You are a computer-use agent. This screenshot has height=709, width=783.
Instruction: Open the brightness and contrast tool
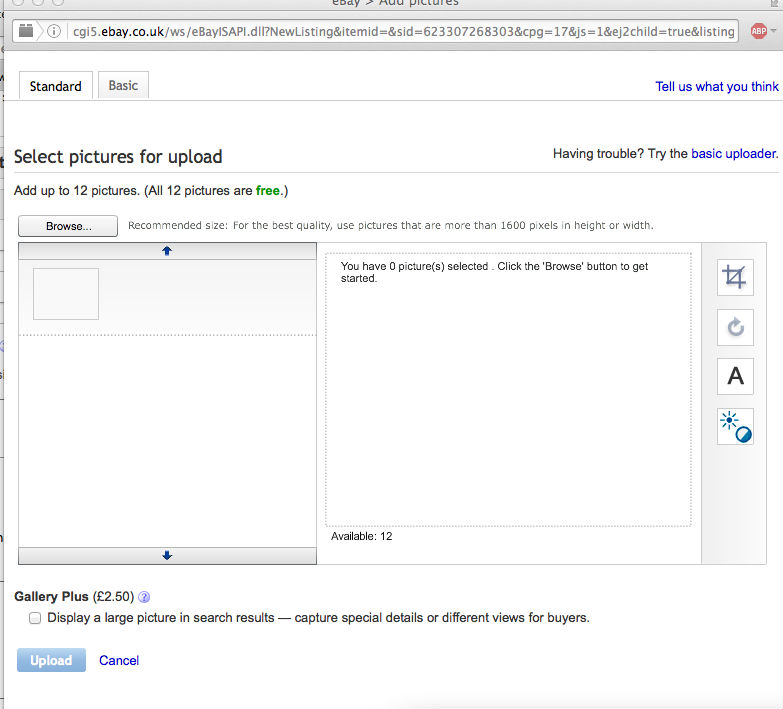coord(735,426)
